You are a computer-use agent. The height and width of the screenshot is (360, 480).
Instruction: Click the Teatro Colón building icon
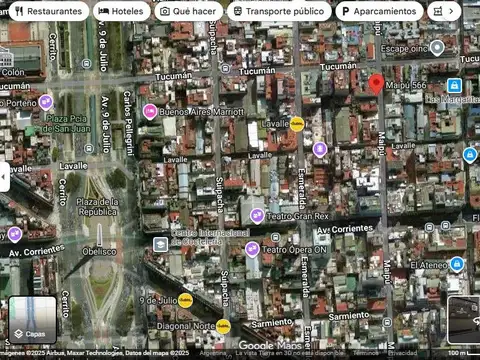point(6,58)
